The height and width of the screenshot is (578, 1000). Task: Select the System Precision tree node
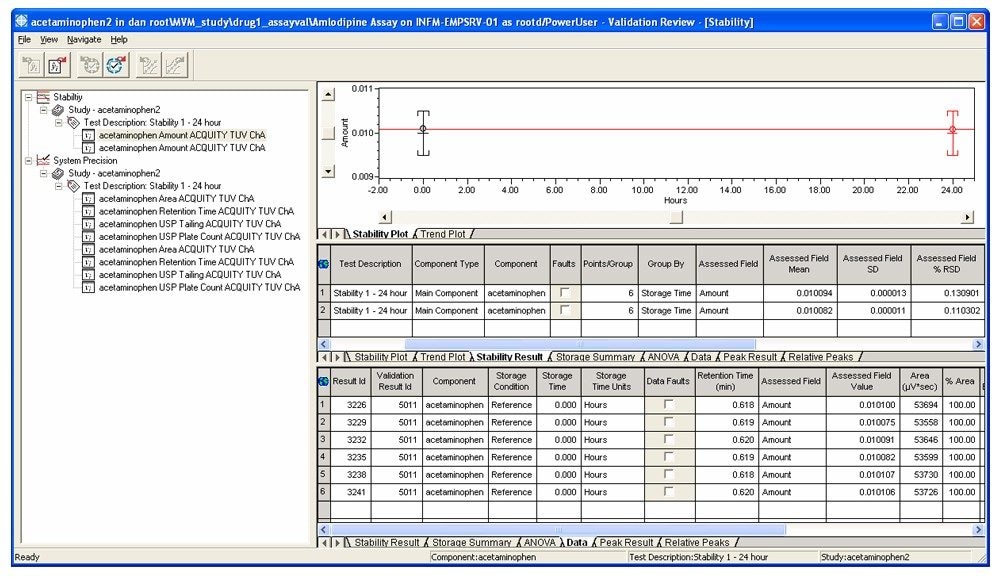pos(85,160)
